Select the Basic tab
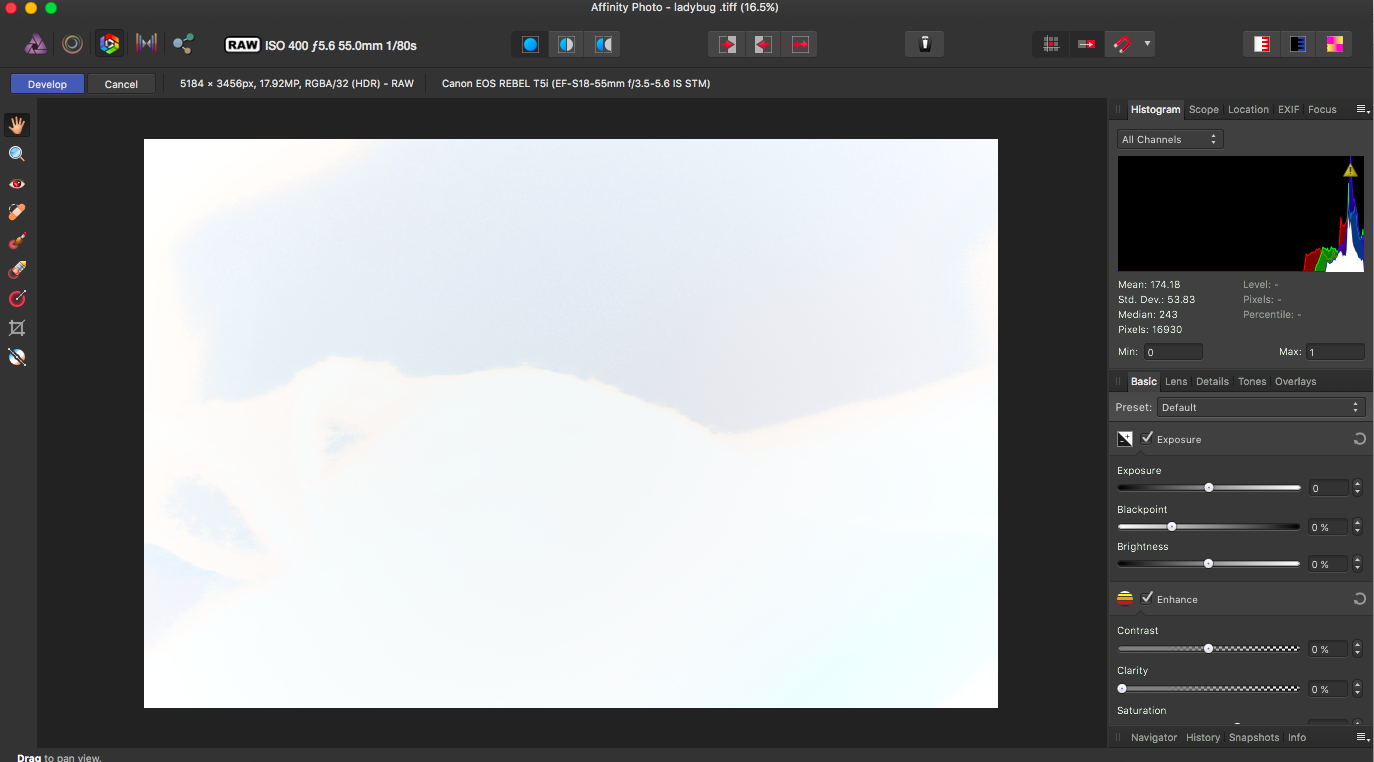The image size is (1374, 762). 1143,381
